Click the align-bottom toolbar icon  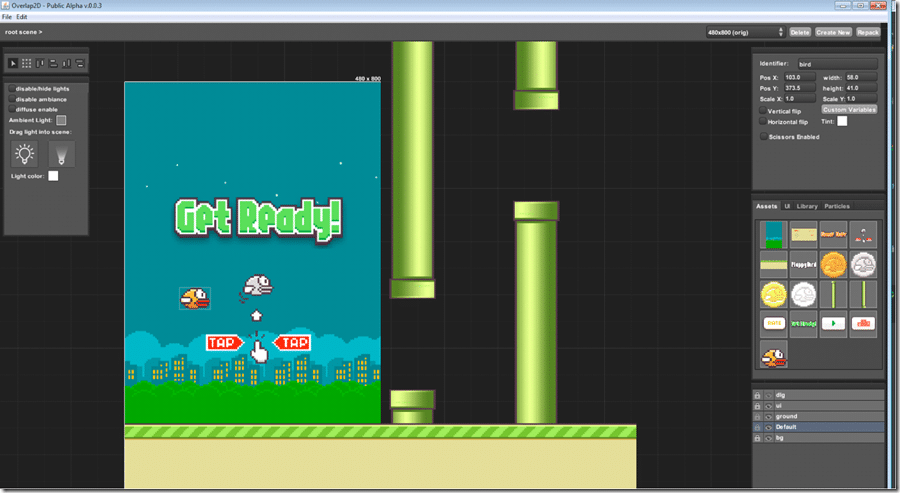(67, 63)
